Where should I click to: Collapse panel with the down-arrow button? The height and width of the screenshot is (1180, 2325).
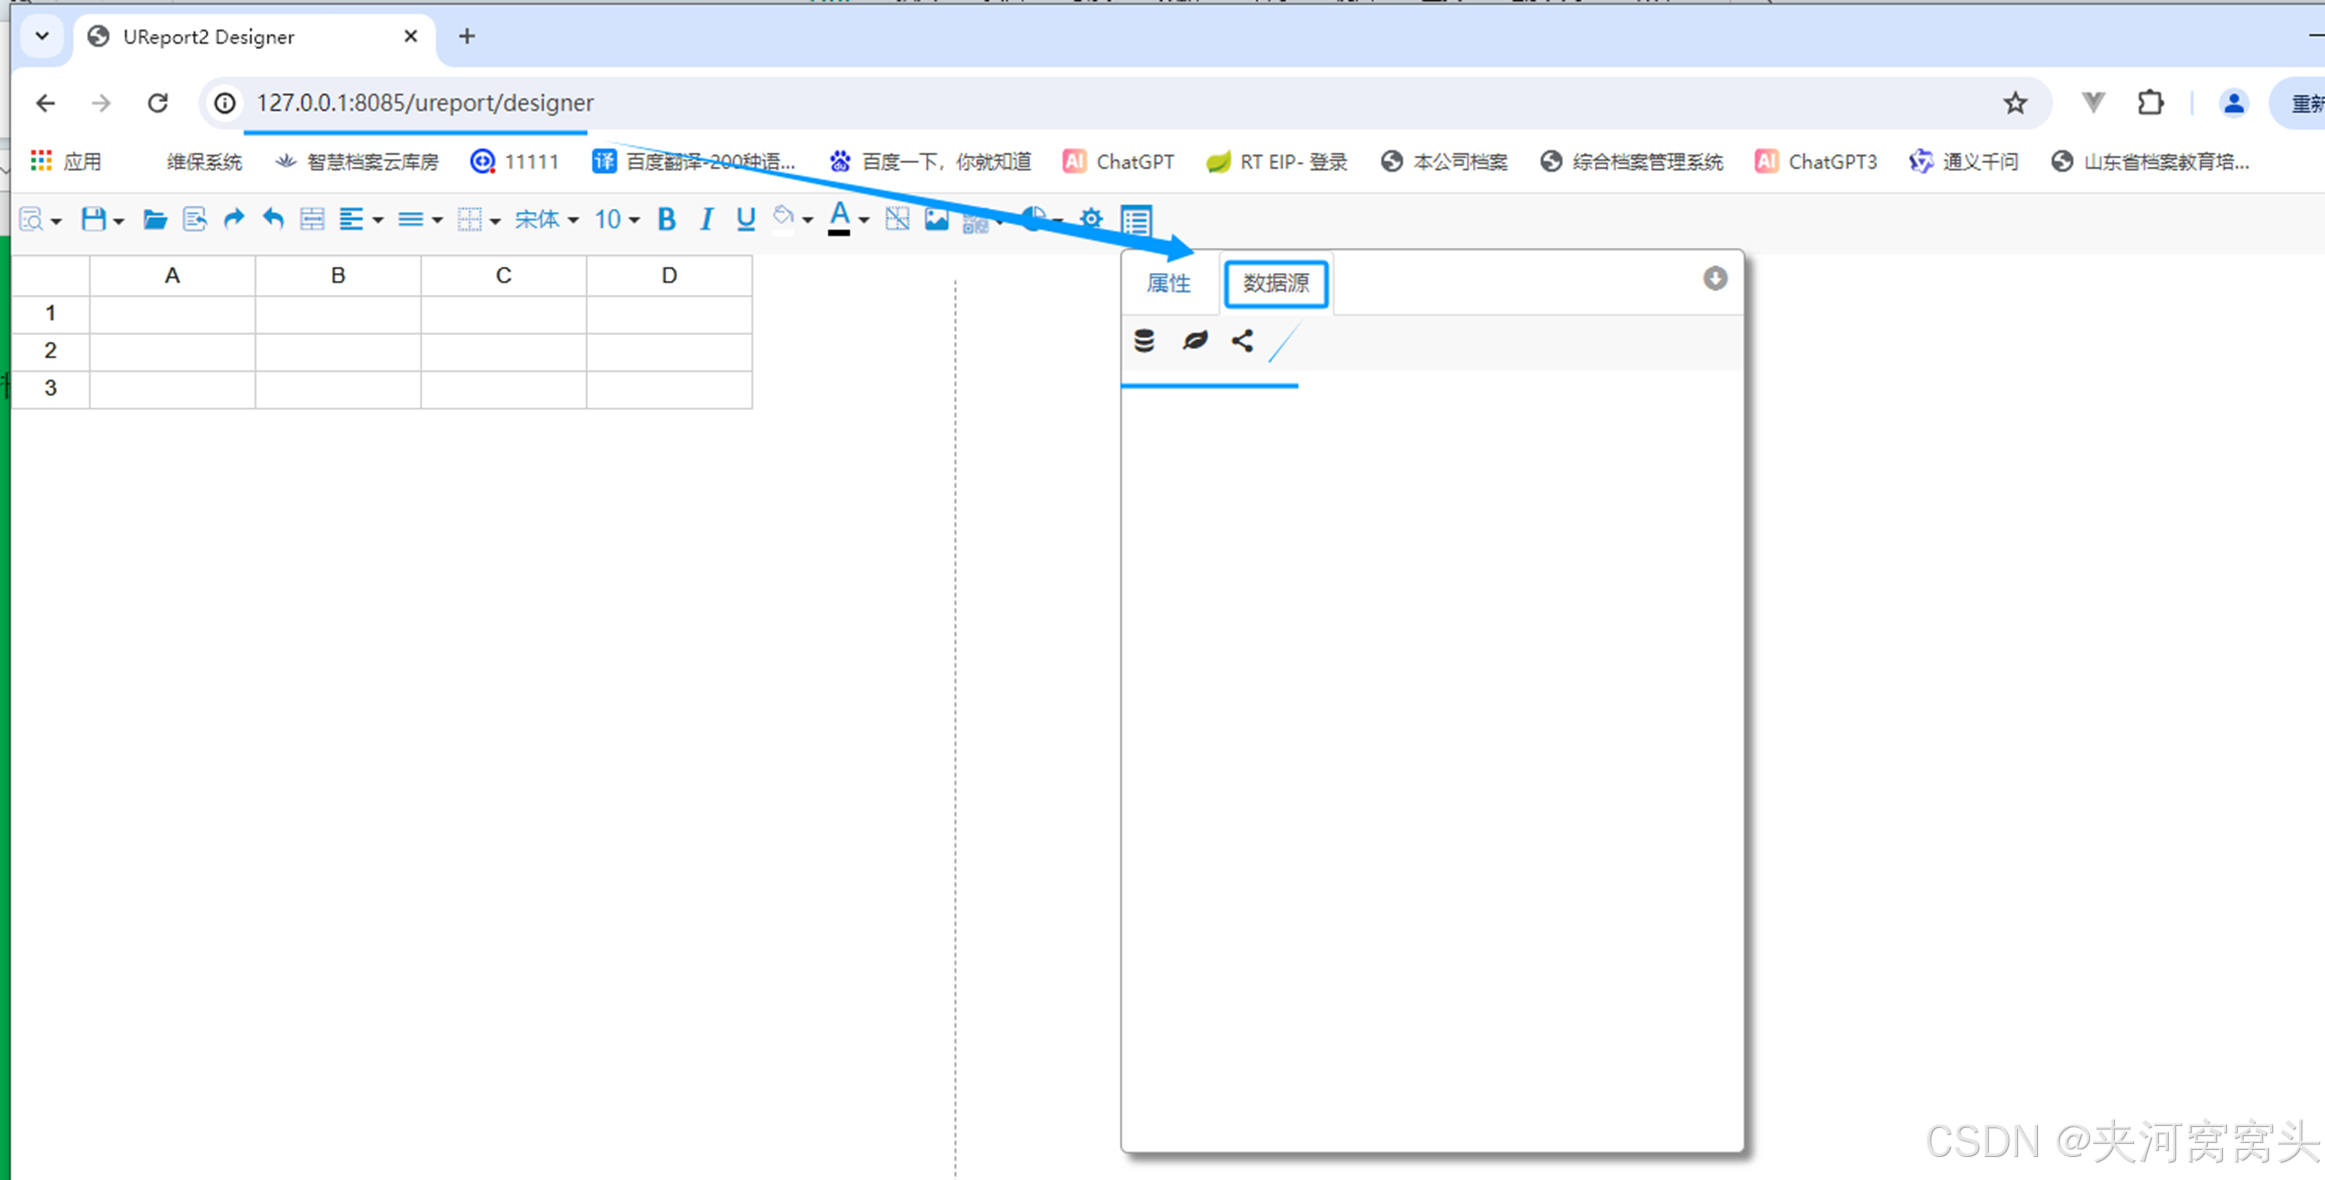click(1715, 278)
